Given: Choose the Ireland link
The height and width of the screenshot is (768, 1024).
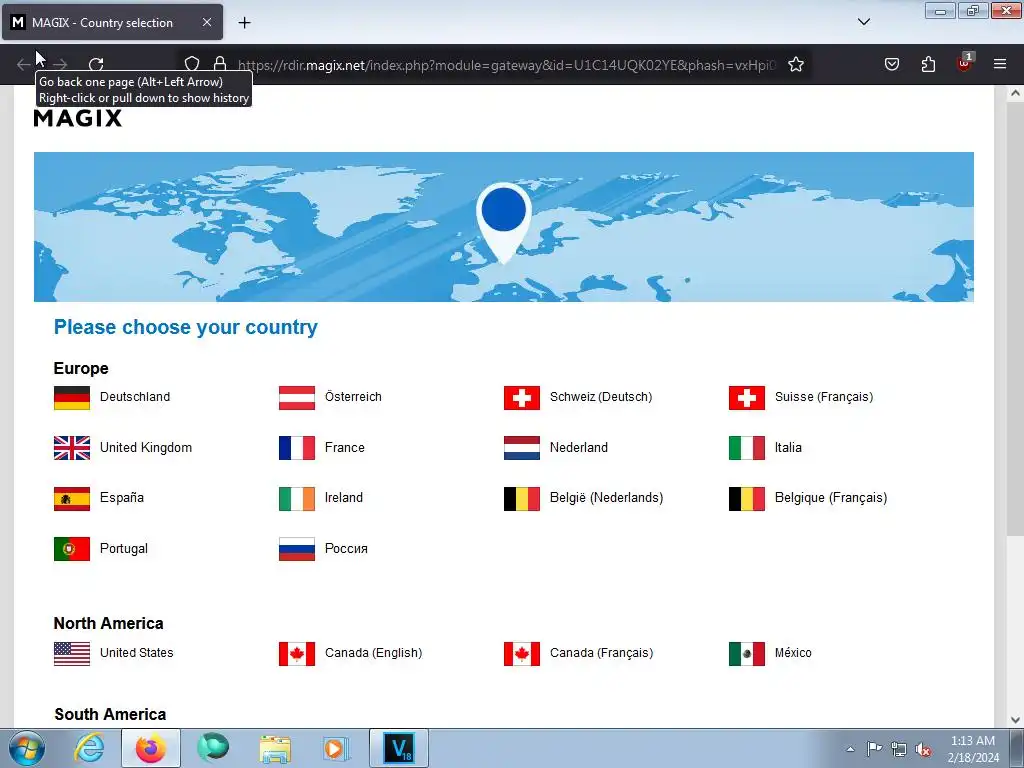Looking at the screenshot, I should tap(344, 498).
